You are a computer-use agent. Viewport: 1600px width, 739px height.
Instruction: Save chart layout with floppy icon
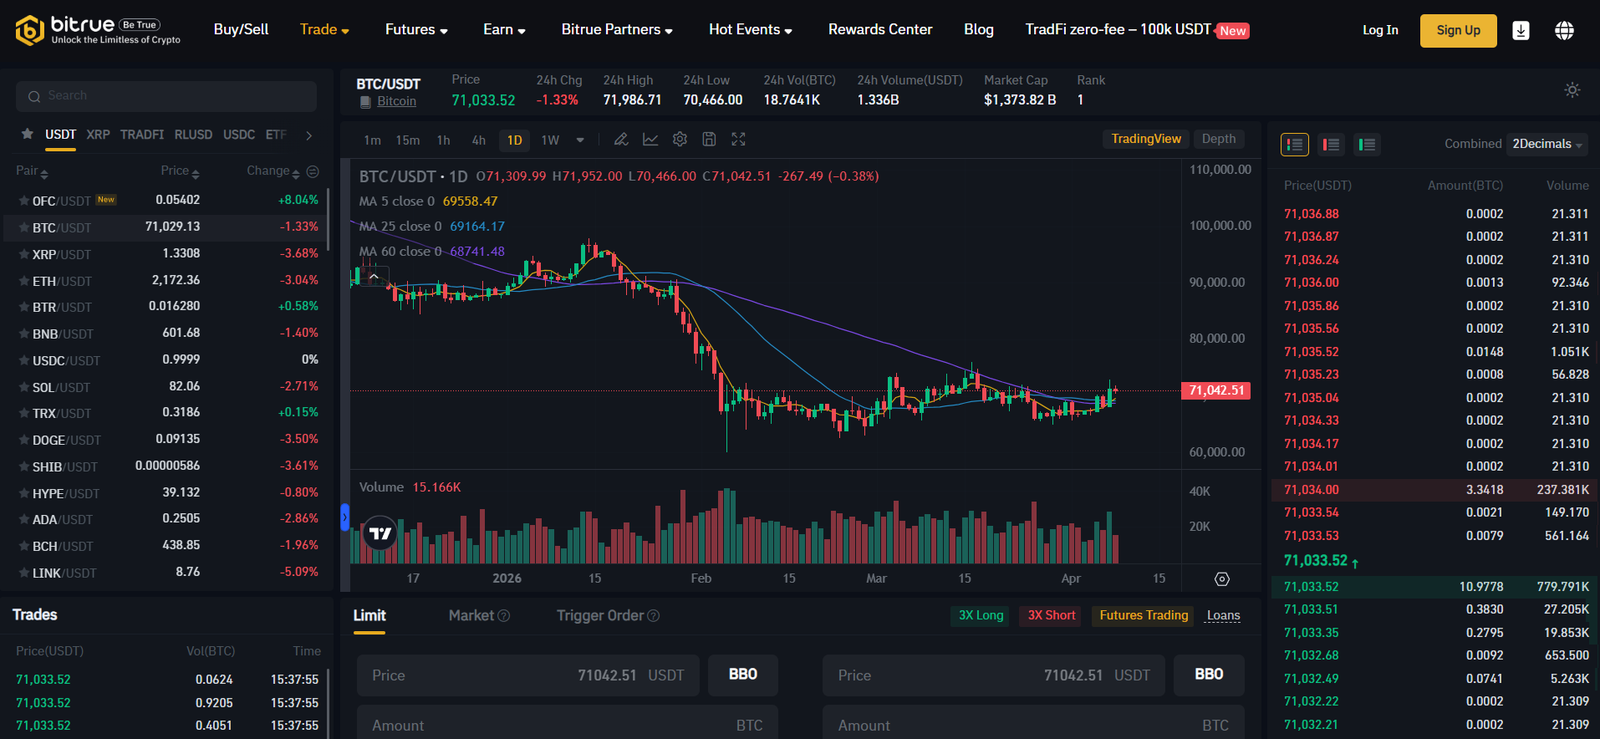coord(709,139)
